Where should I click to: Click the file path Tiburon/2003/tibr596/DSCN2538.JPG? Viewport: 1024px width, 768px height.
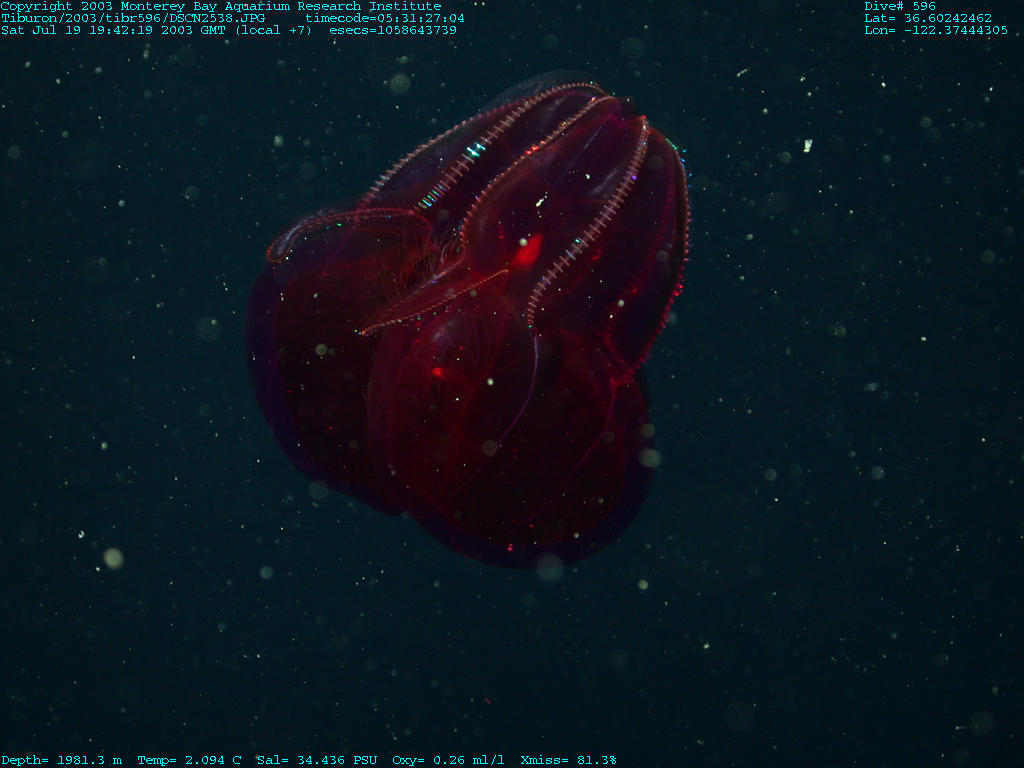point(133,18)
